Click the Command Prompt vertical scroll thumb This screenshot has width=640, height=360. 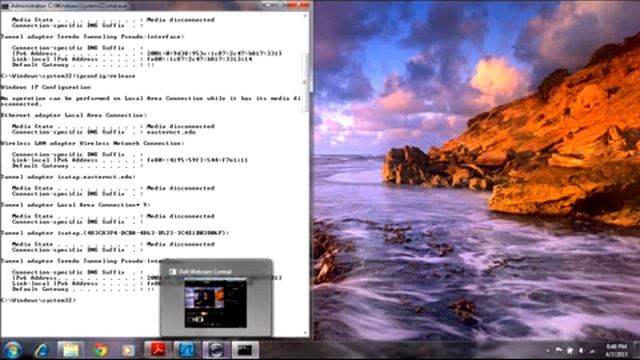click(x=305, y=82)
